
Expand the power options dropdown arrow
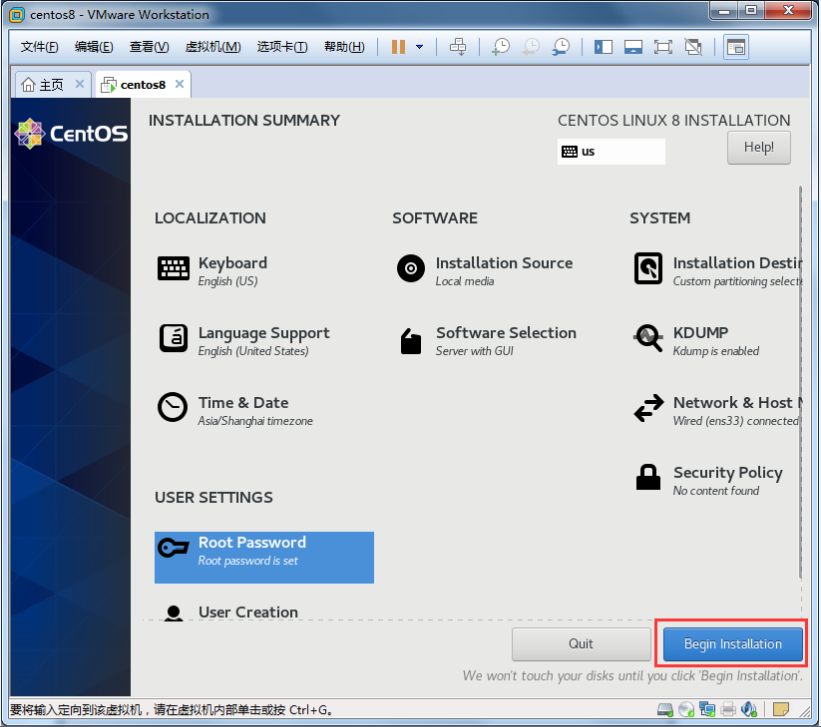pyautogui.click(x=419, y=47)
